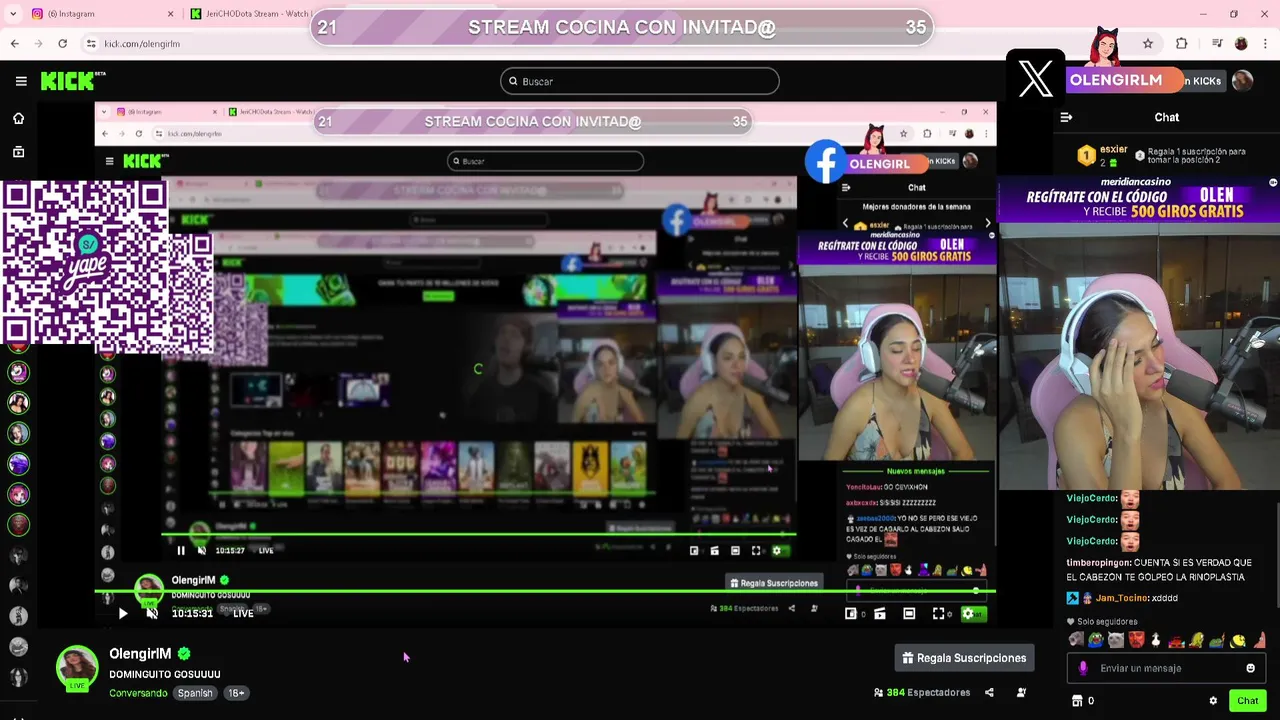Open Jam_Tocino's username in the chat

click(1122, 598)
